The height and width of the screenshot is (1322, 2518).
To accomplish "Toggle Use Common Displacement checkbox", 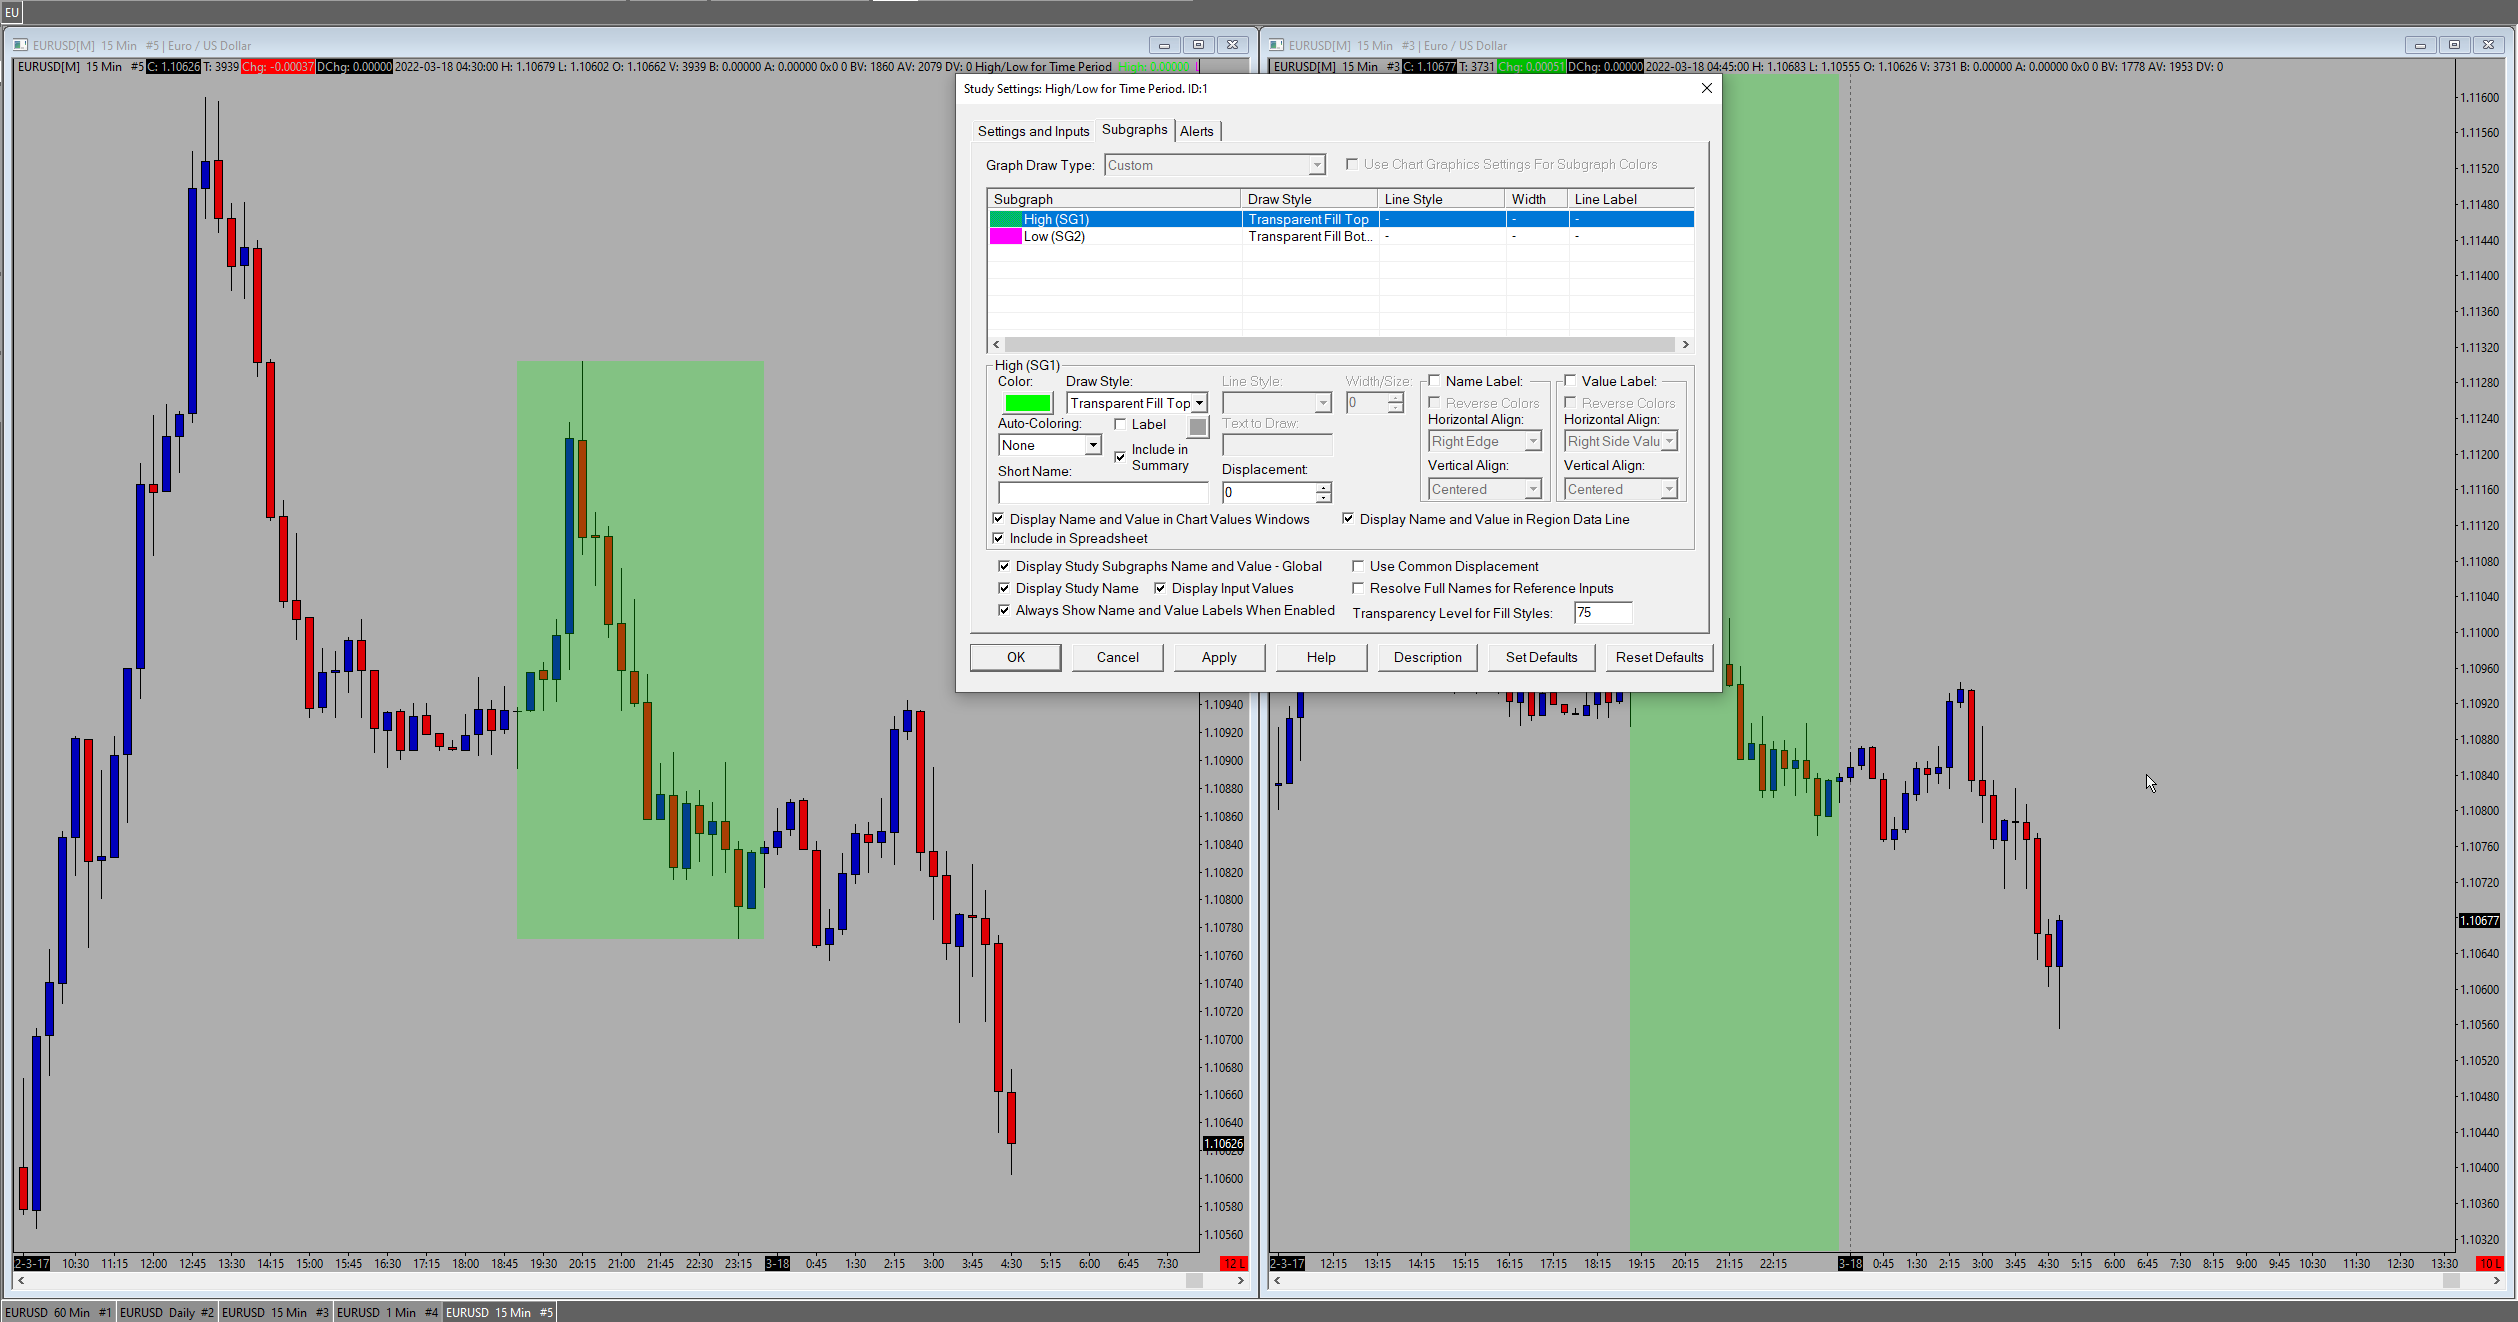I will click(1358, 566).
